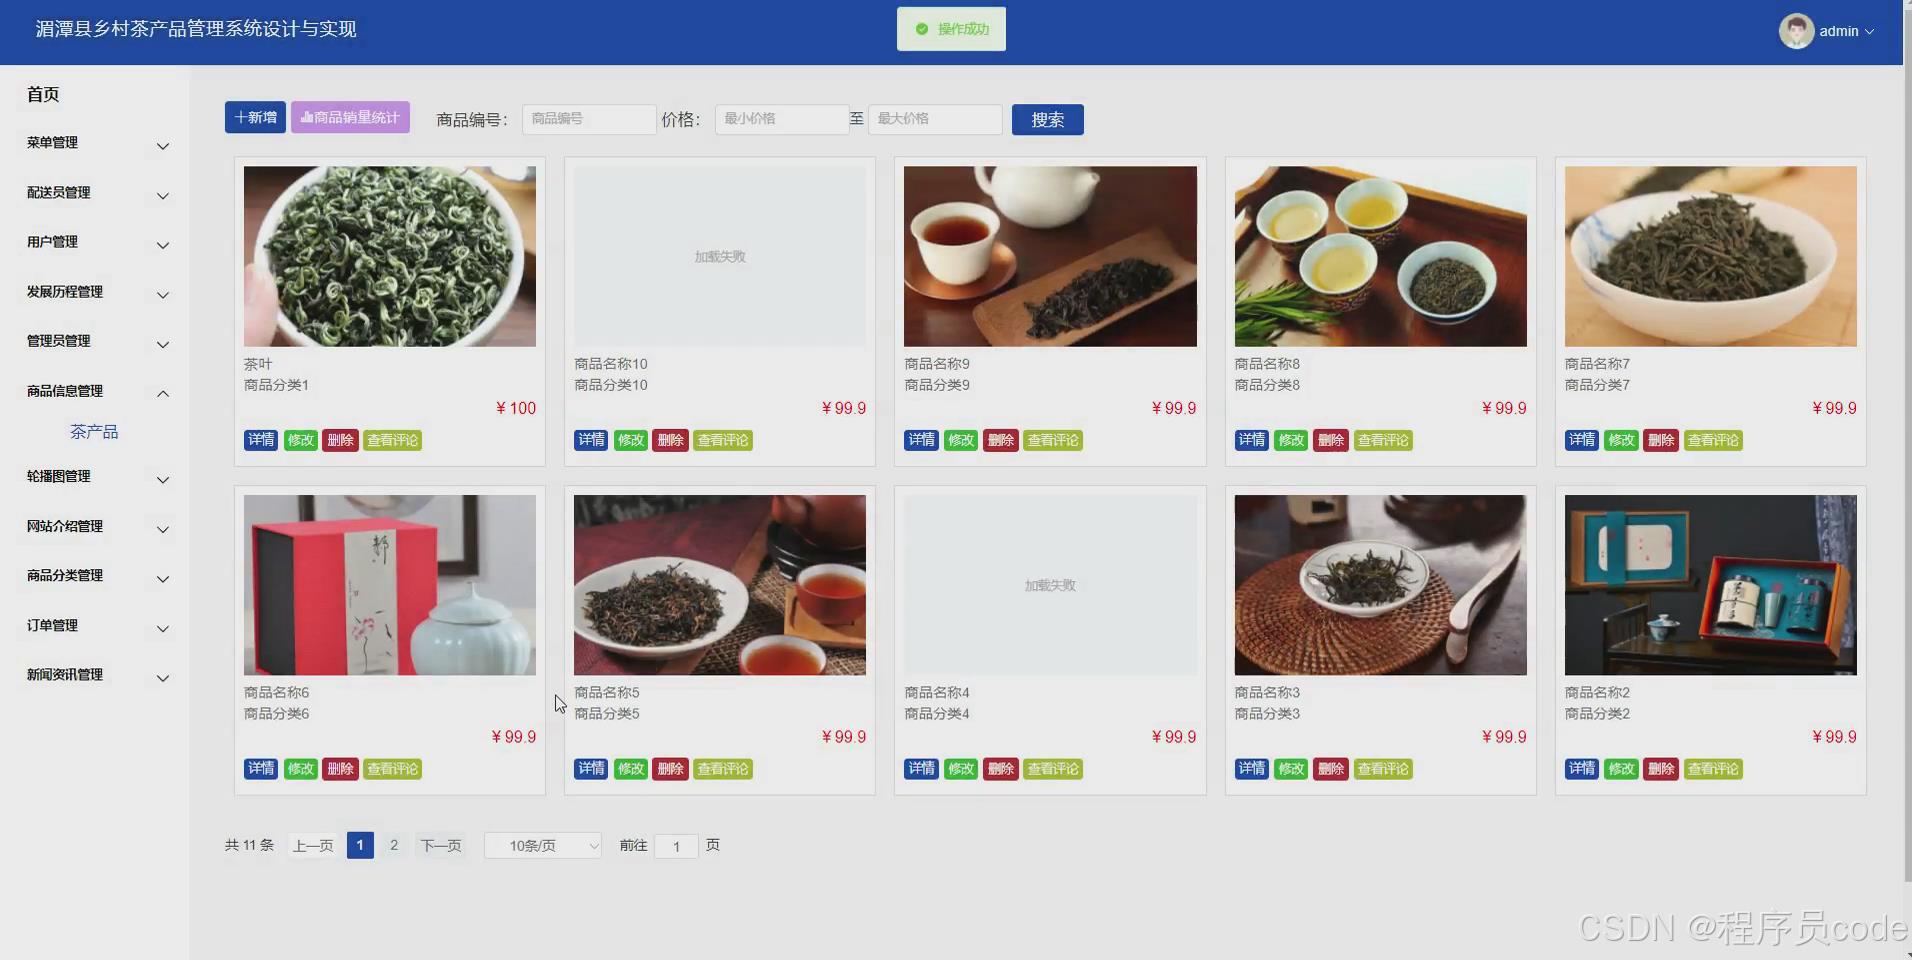Click 查看评论 for 商品名称5
1912x960 pixels.
pos(722,769)
